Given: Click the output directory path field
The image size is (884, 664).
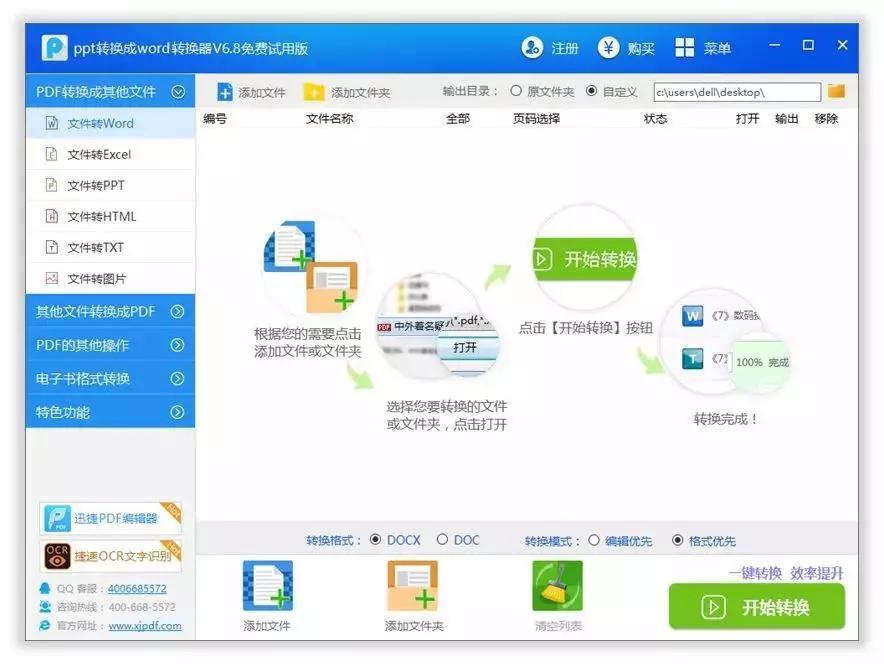Looking at the screenshot, I should click(737, 92).
